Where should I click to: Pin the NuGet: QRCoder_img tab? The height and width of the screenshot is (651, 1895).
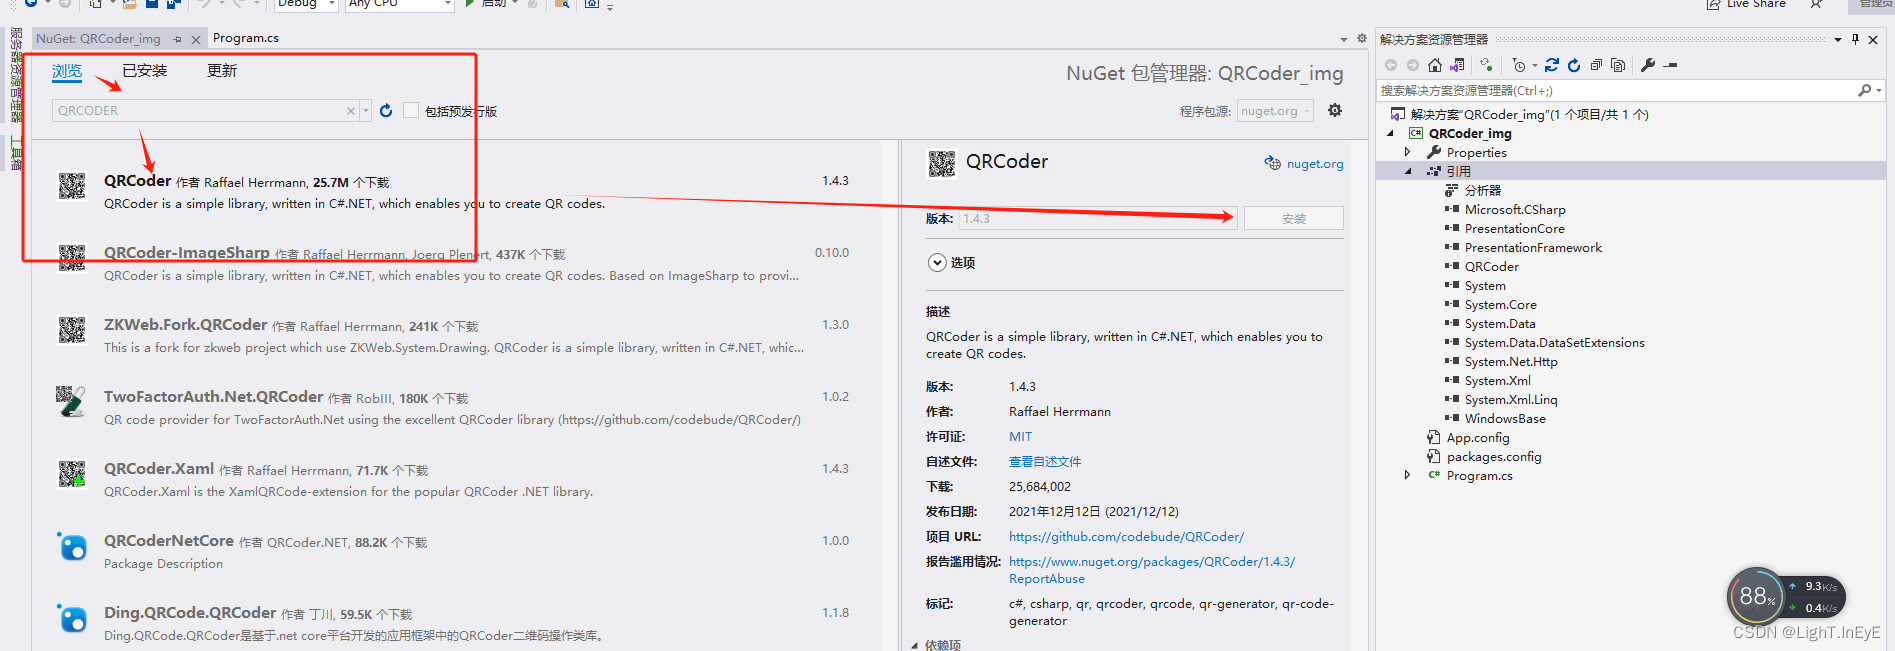tap(178, 39)
